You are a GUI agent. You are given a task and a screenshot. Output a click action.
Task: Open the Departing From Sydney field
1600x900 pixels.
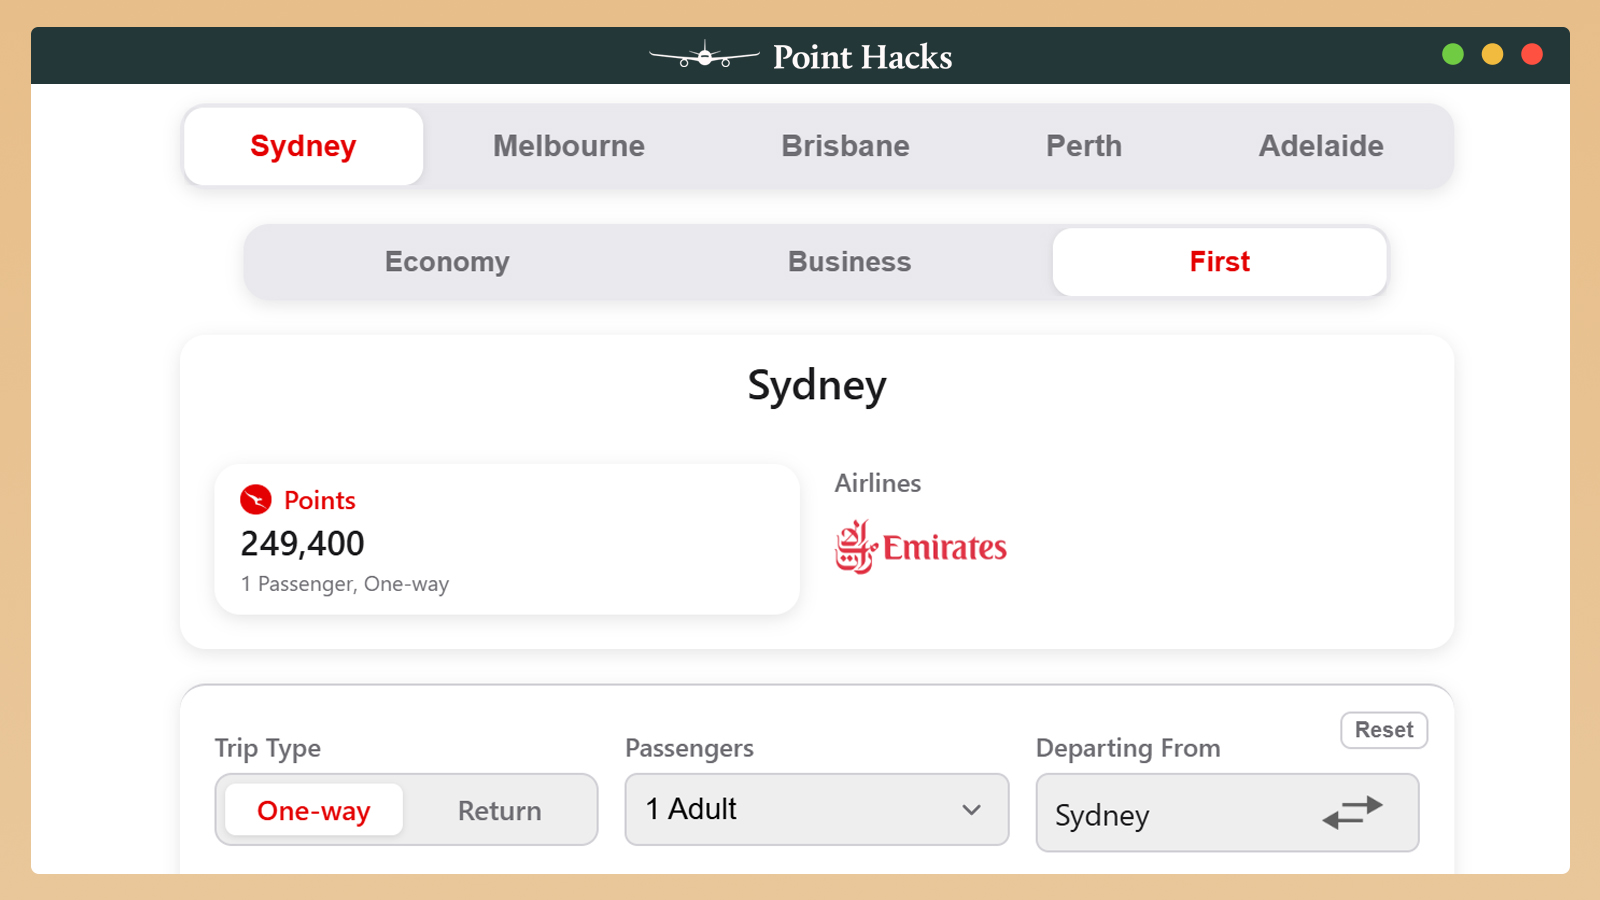pyautogui.click(x=1170, y=814)
